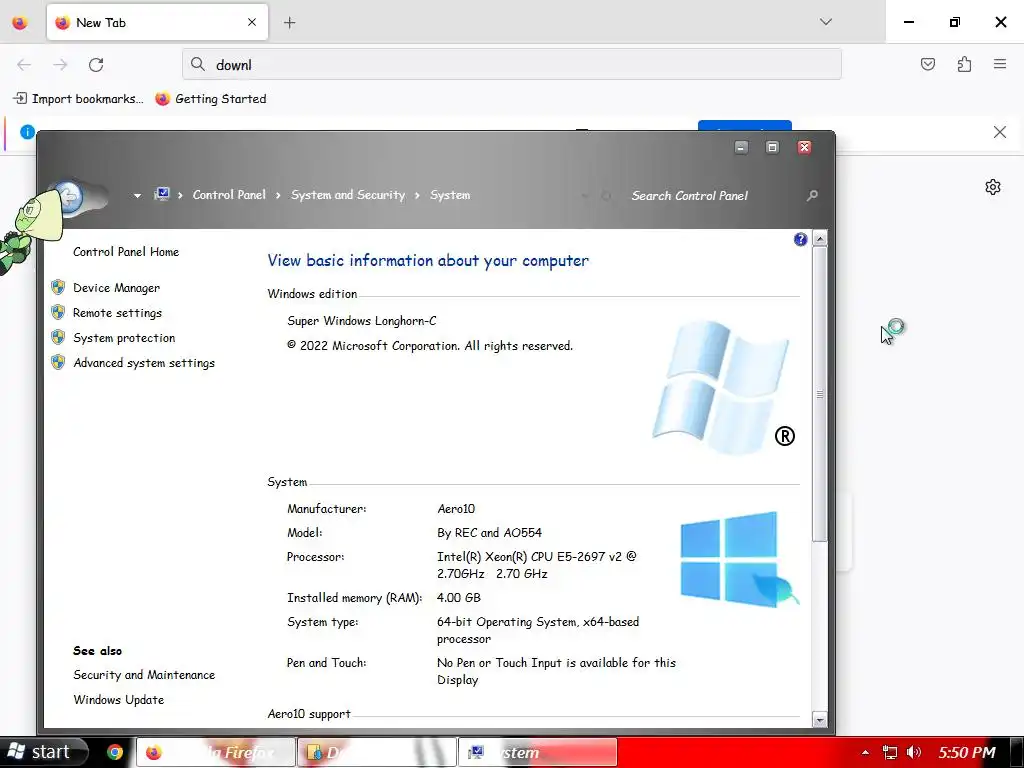
Task: Open Firefox hamburger application menu
Action: 1000,64
